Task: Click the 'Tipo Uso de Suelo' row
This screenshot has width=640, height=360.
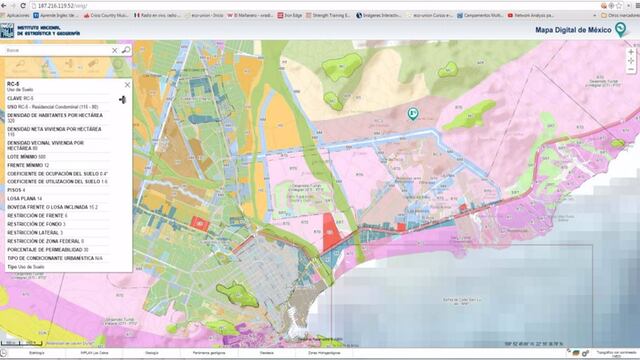Action: tap(58, 267)
